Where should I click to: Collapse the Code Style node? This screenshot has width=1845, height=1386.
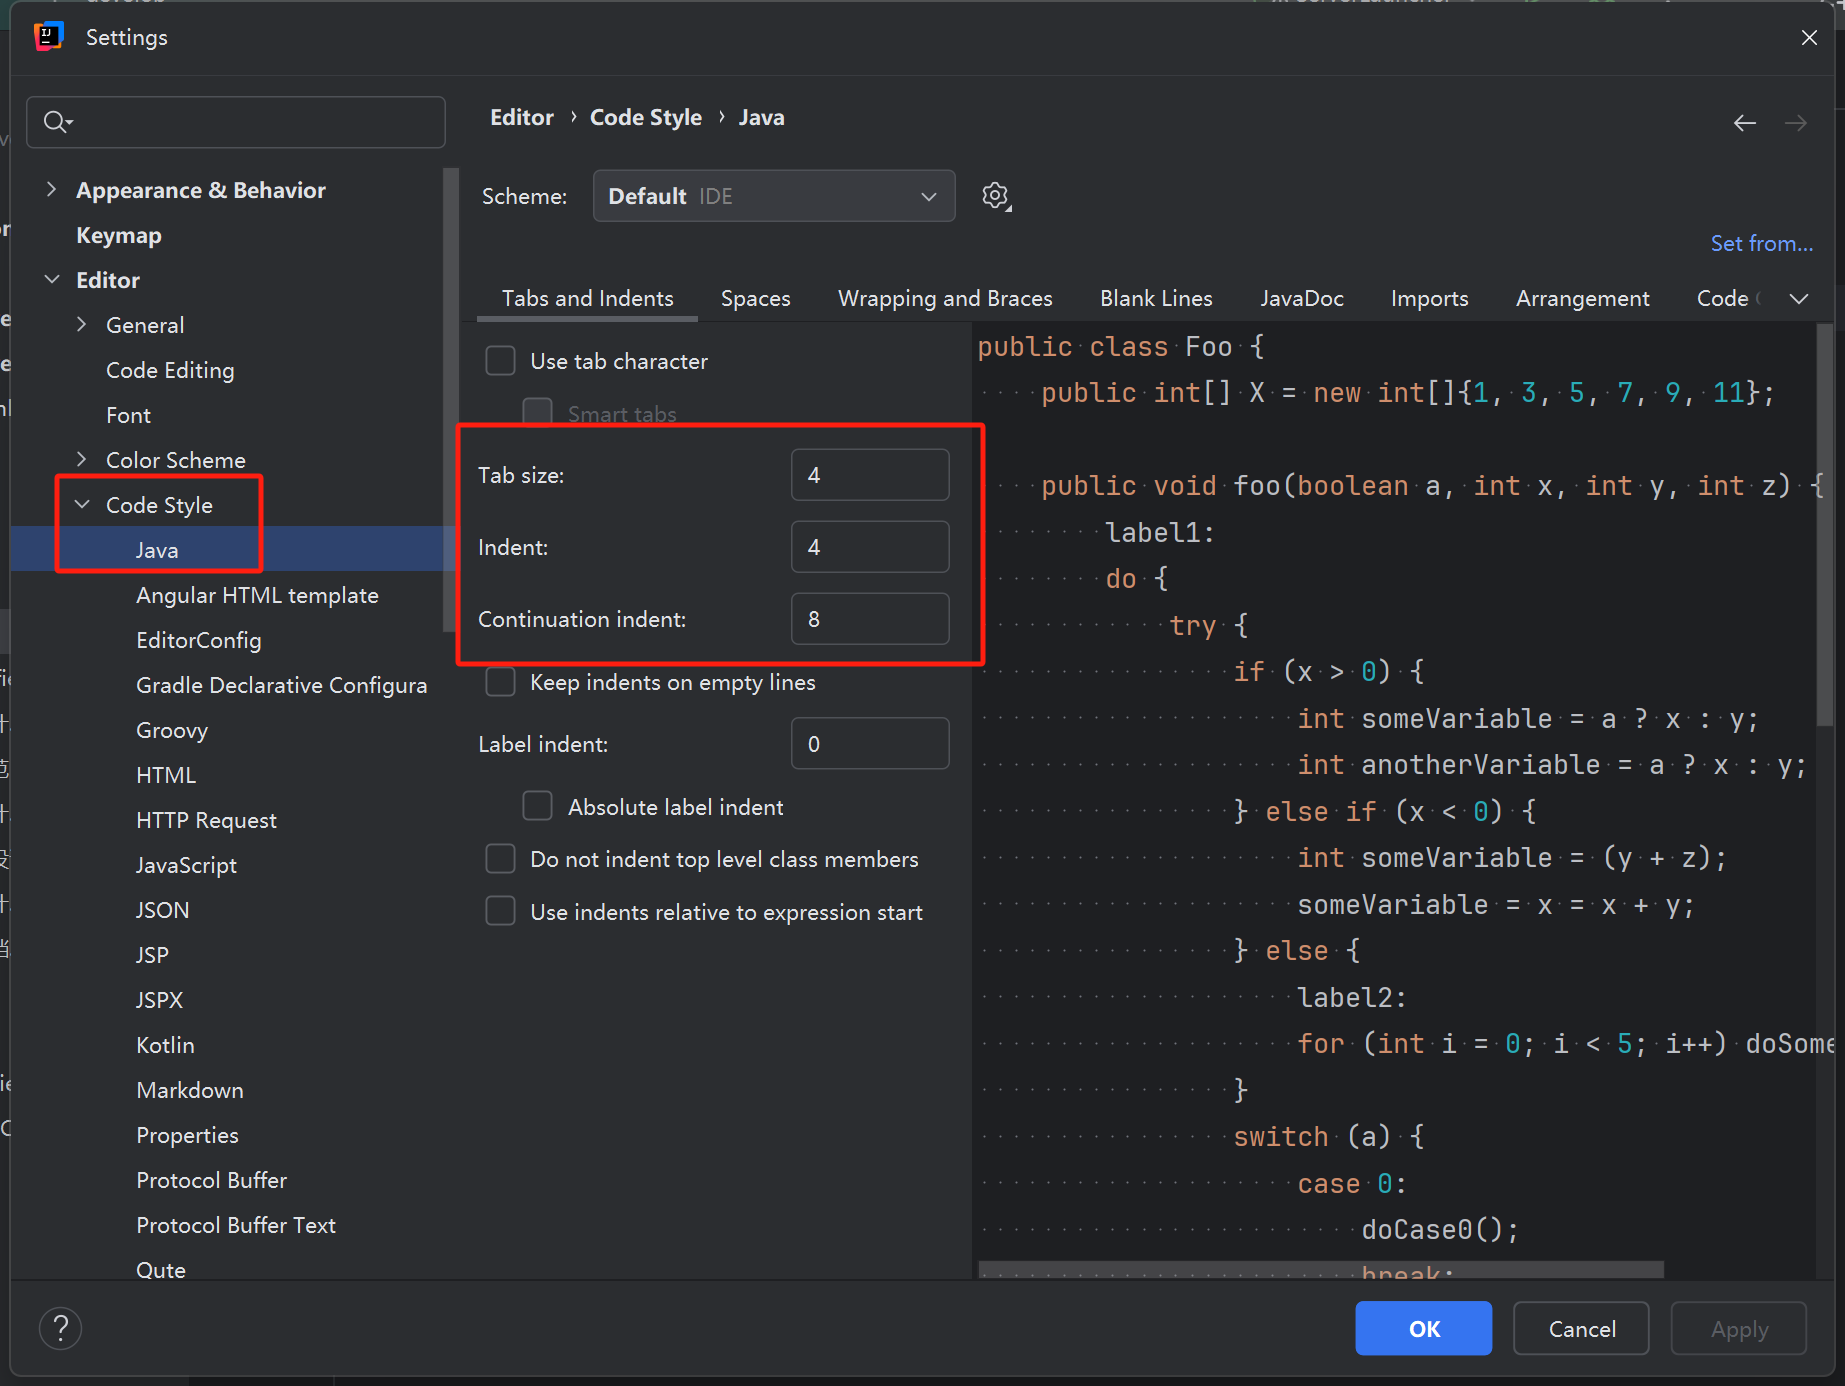tap(82, 504)
